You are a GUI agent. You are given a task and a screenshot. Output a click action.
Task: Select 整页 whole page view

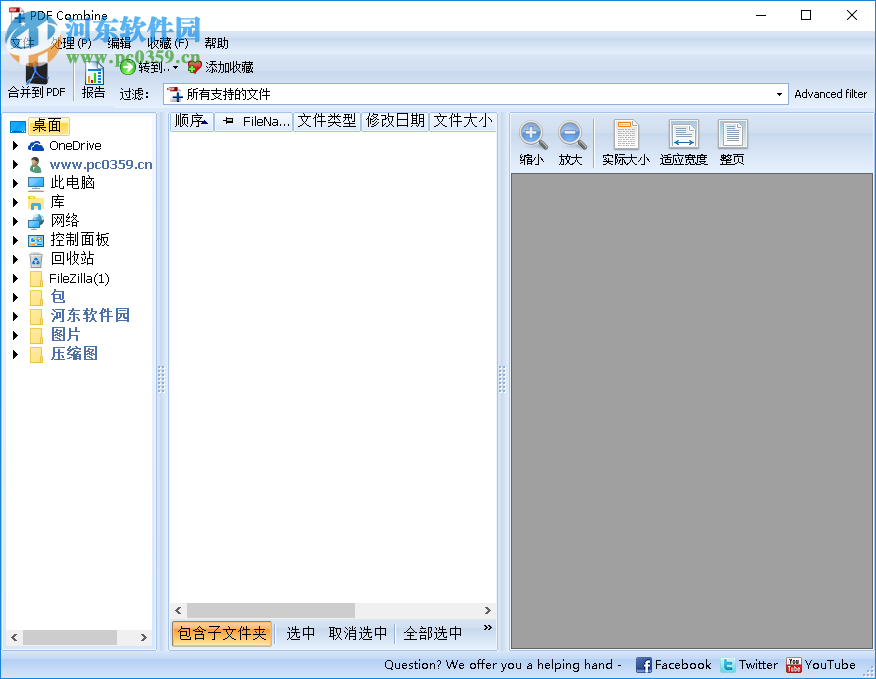732,140
